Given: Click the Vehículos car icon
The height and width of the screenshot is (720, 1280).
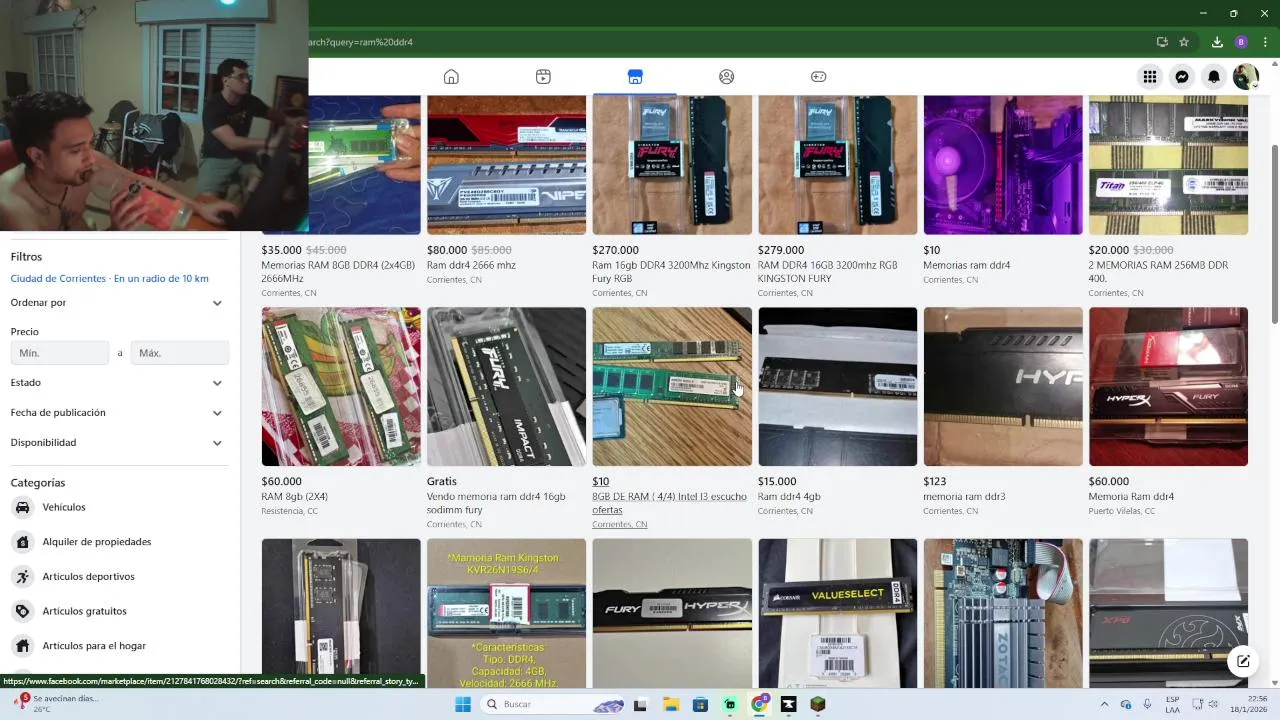Looking at the screenshot, I should [x=22, y=507].
